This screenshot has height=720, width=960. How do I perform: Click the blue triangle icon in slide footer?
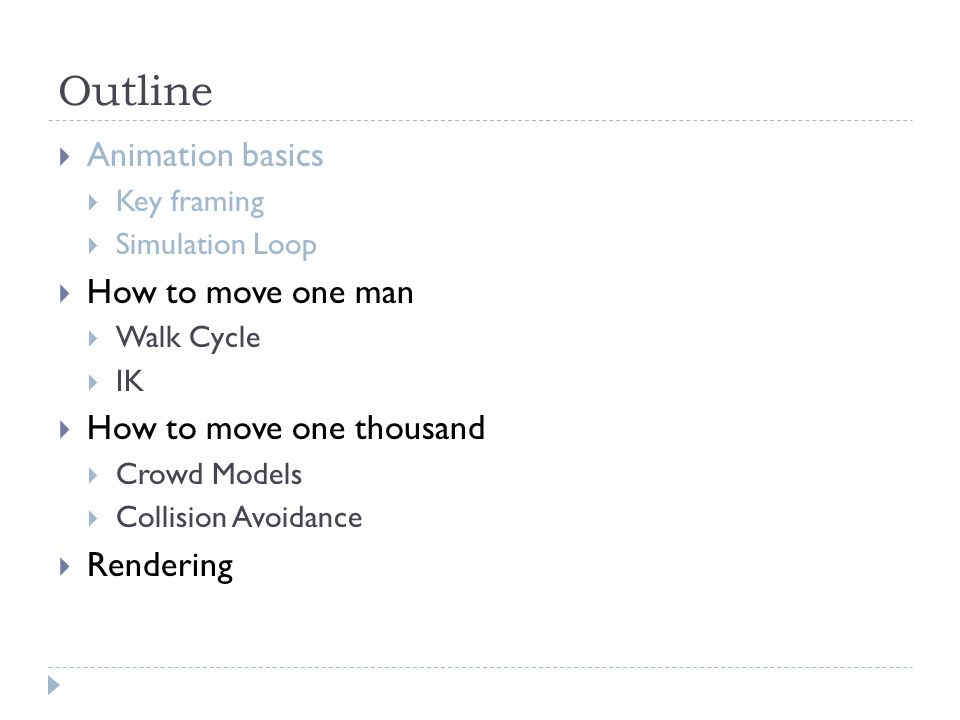pos(54,685)
